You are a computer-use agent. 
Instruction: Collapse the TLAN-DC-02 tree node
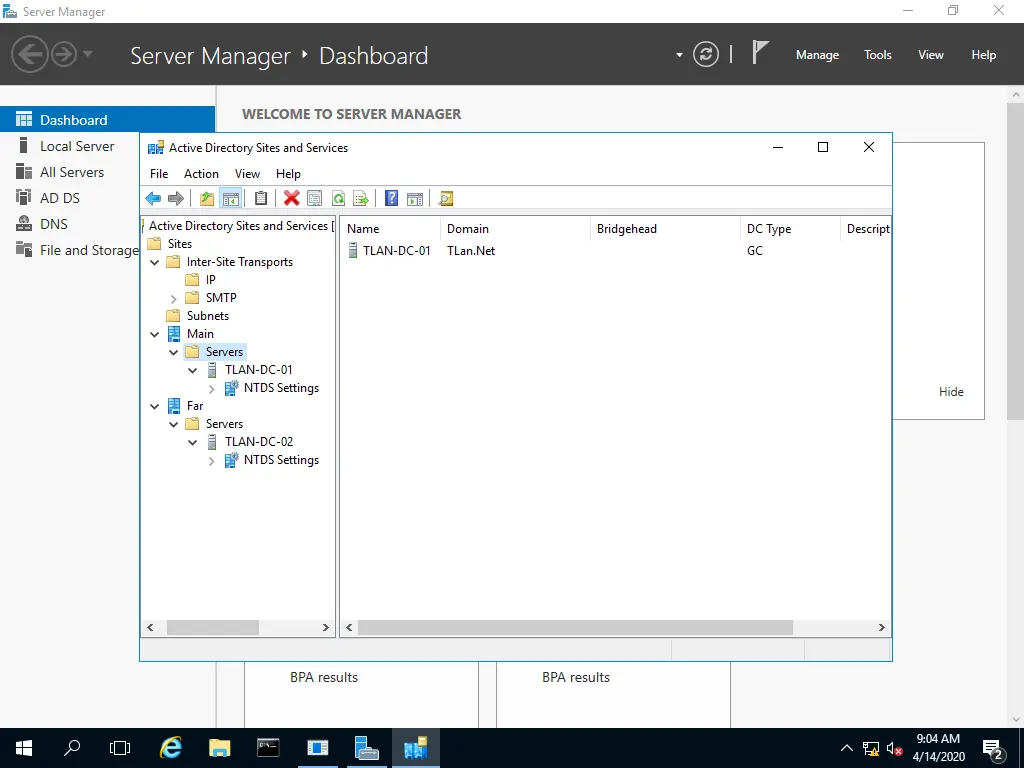tap(193, 443)
